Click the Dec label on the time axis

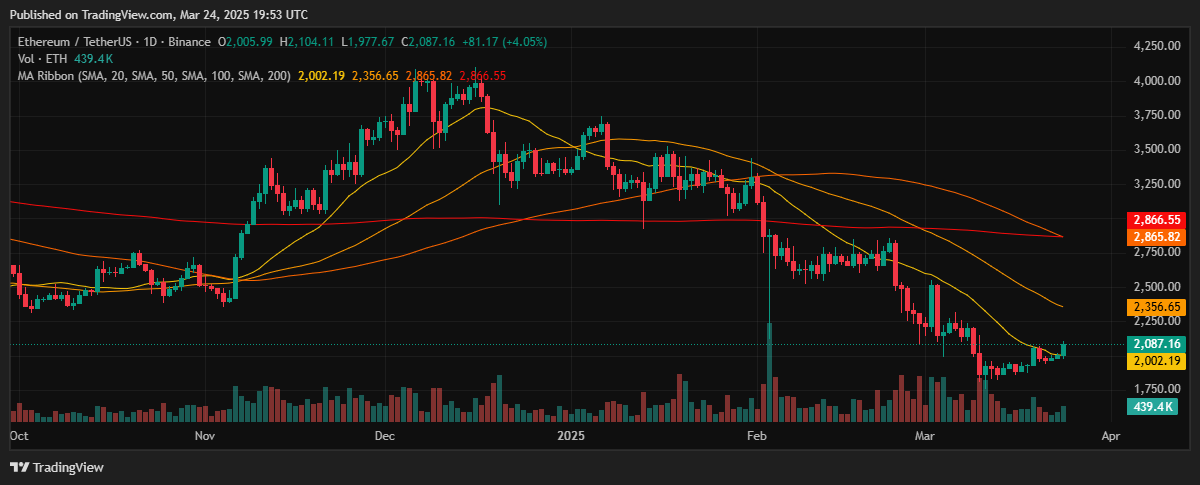click(x=386, y=436)
